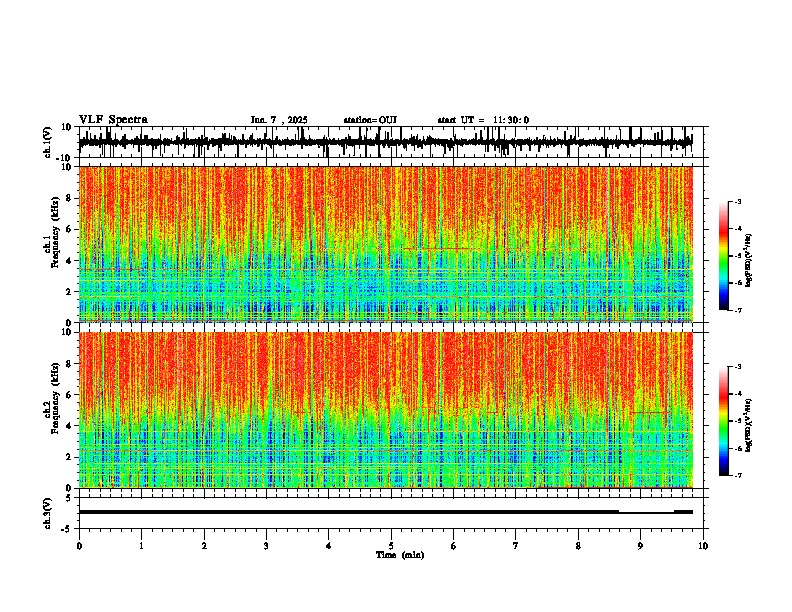Click the '-5' tick on ch.3(V) axis
This screenshot has height=612, width=792.
(67, 529)
